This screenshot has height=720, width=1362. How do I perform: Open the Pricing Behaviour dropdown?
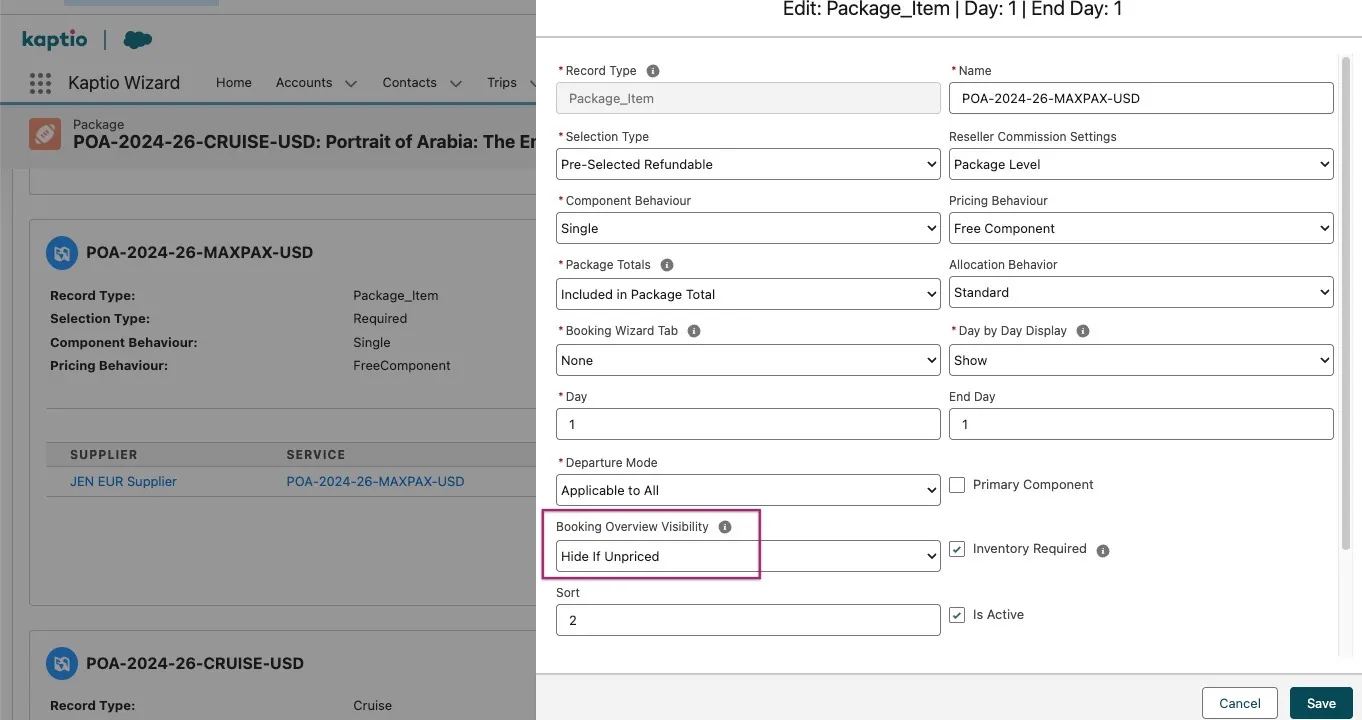tap(1140, 228)
